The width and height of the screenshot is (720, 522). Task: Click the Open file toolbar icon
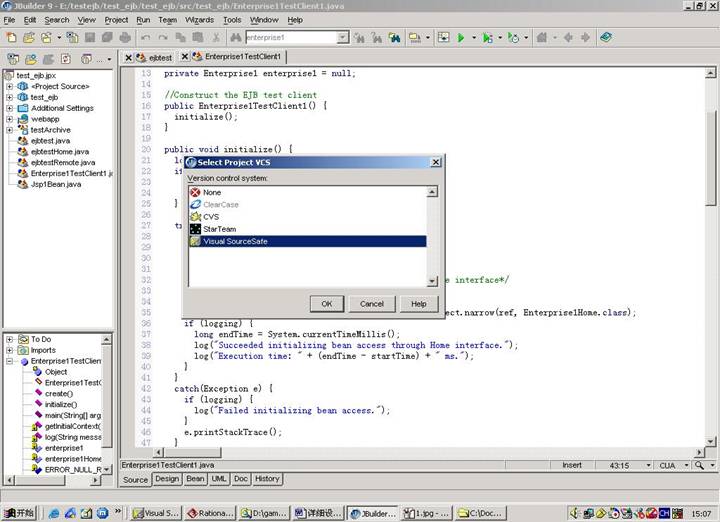click(29, 38)
